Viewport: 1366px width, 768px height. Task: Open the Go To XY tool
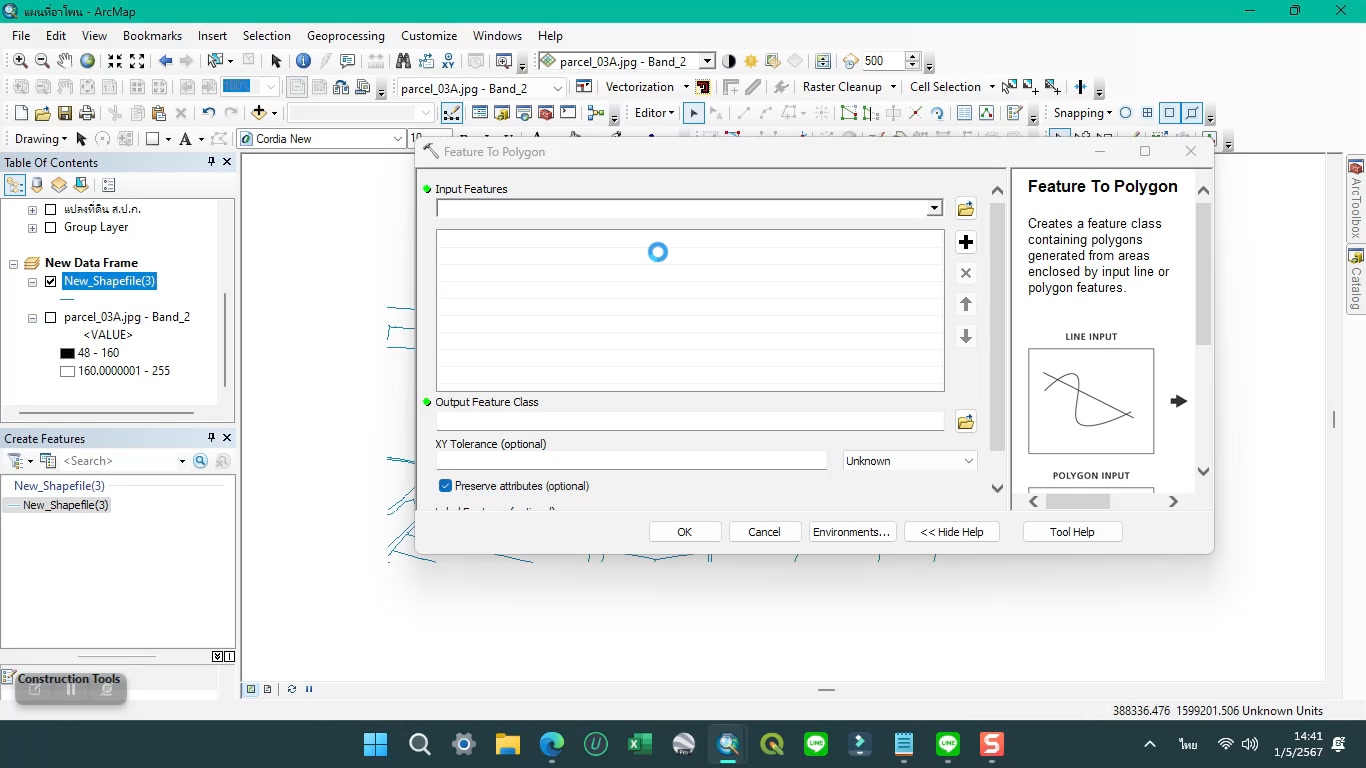click(448, 61)
